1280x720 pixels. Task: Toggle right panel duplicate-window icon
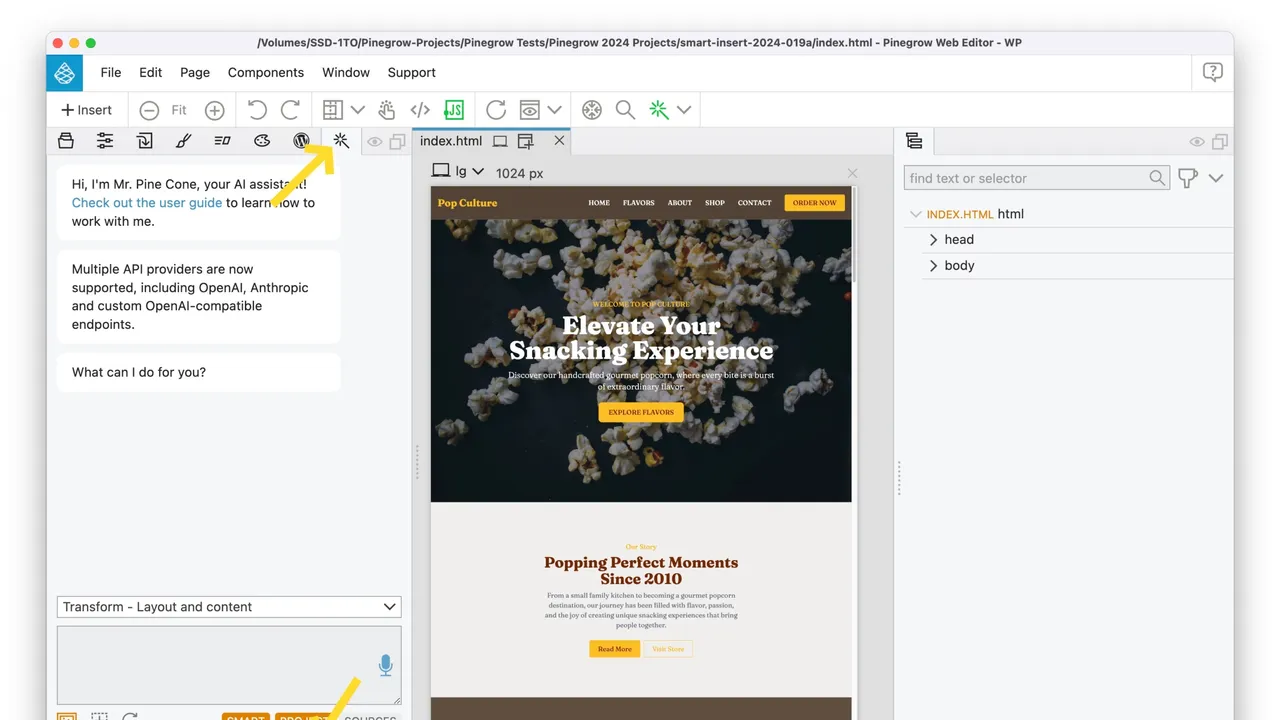(1219, 142)
